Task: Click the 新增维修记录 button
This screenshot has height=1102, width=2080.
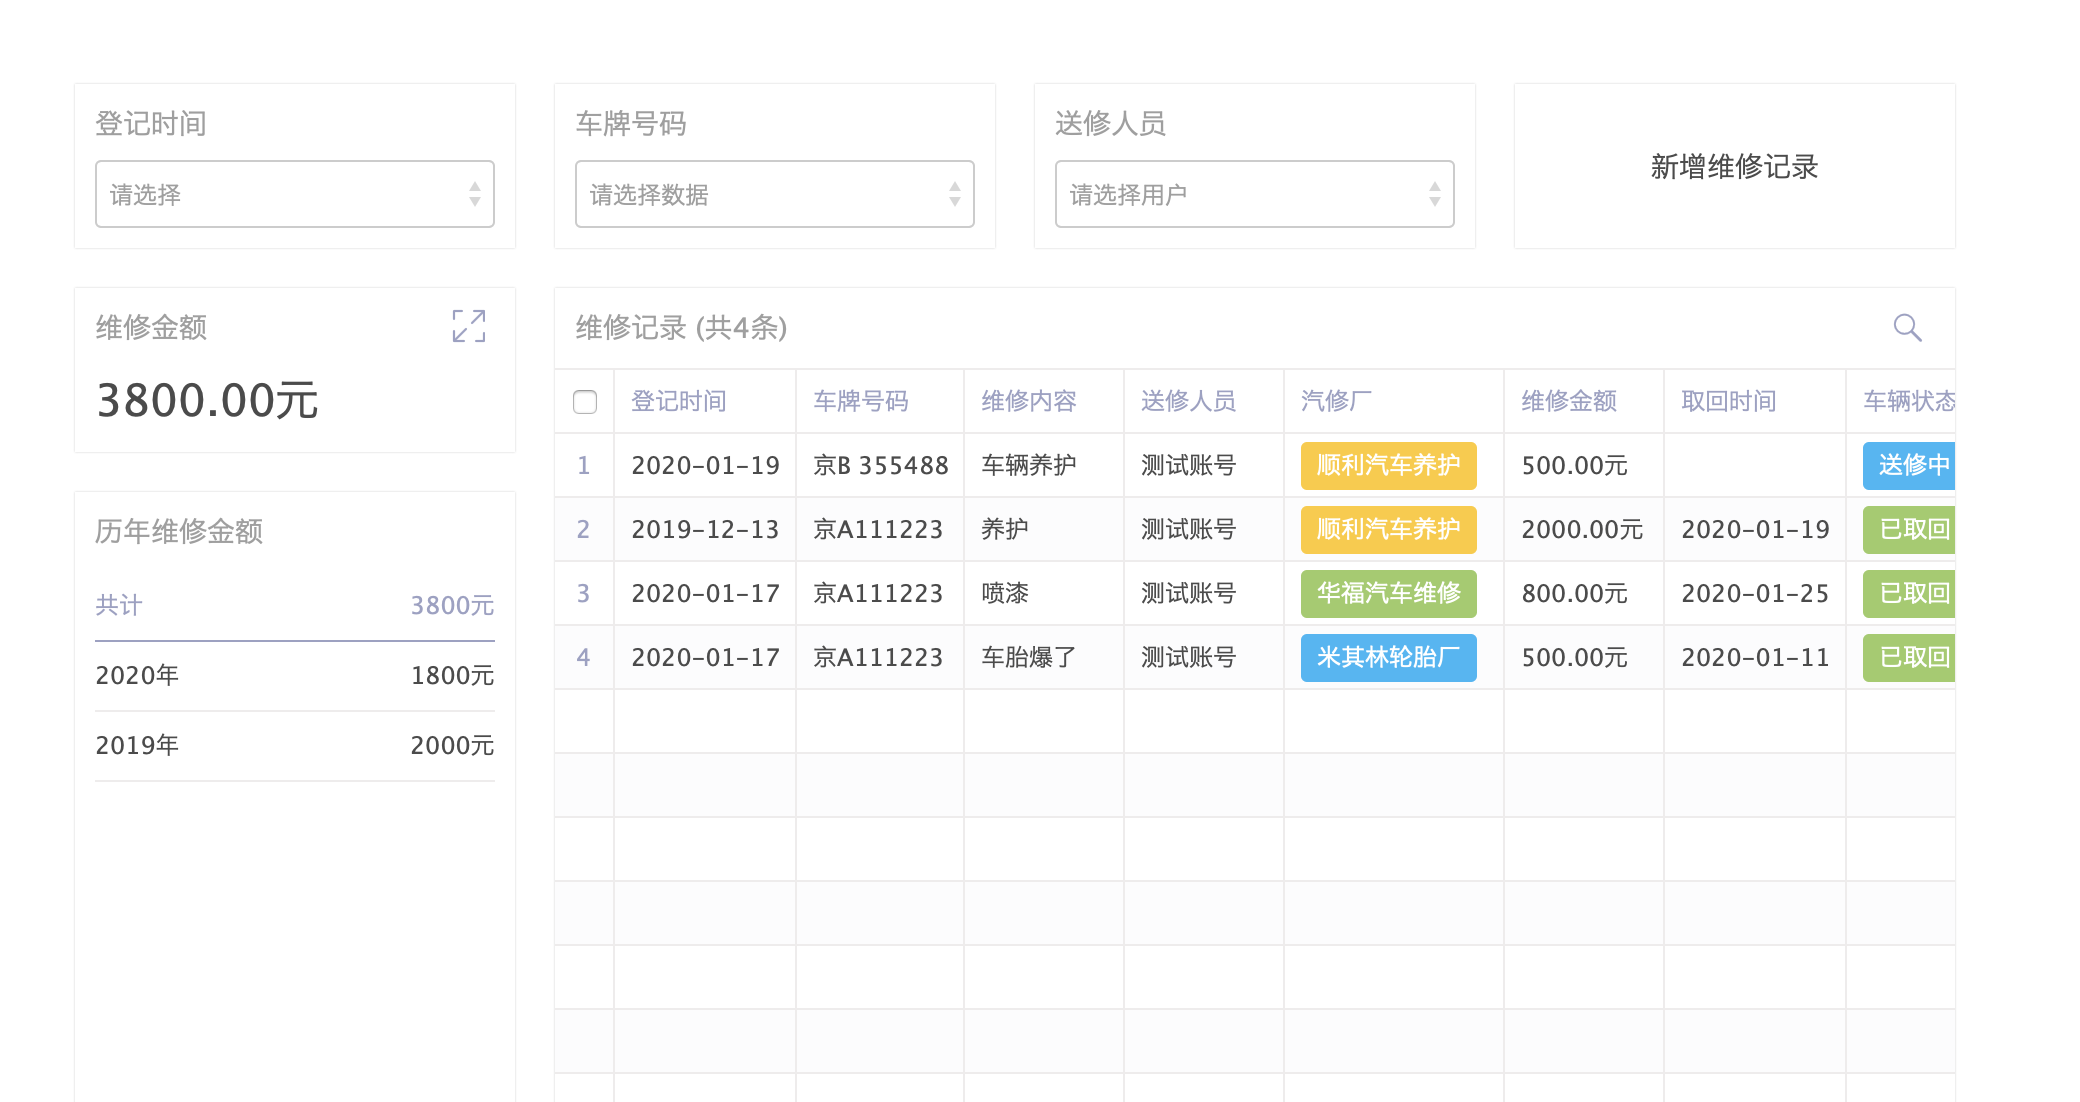Action: (x=1734, y=166)
